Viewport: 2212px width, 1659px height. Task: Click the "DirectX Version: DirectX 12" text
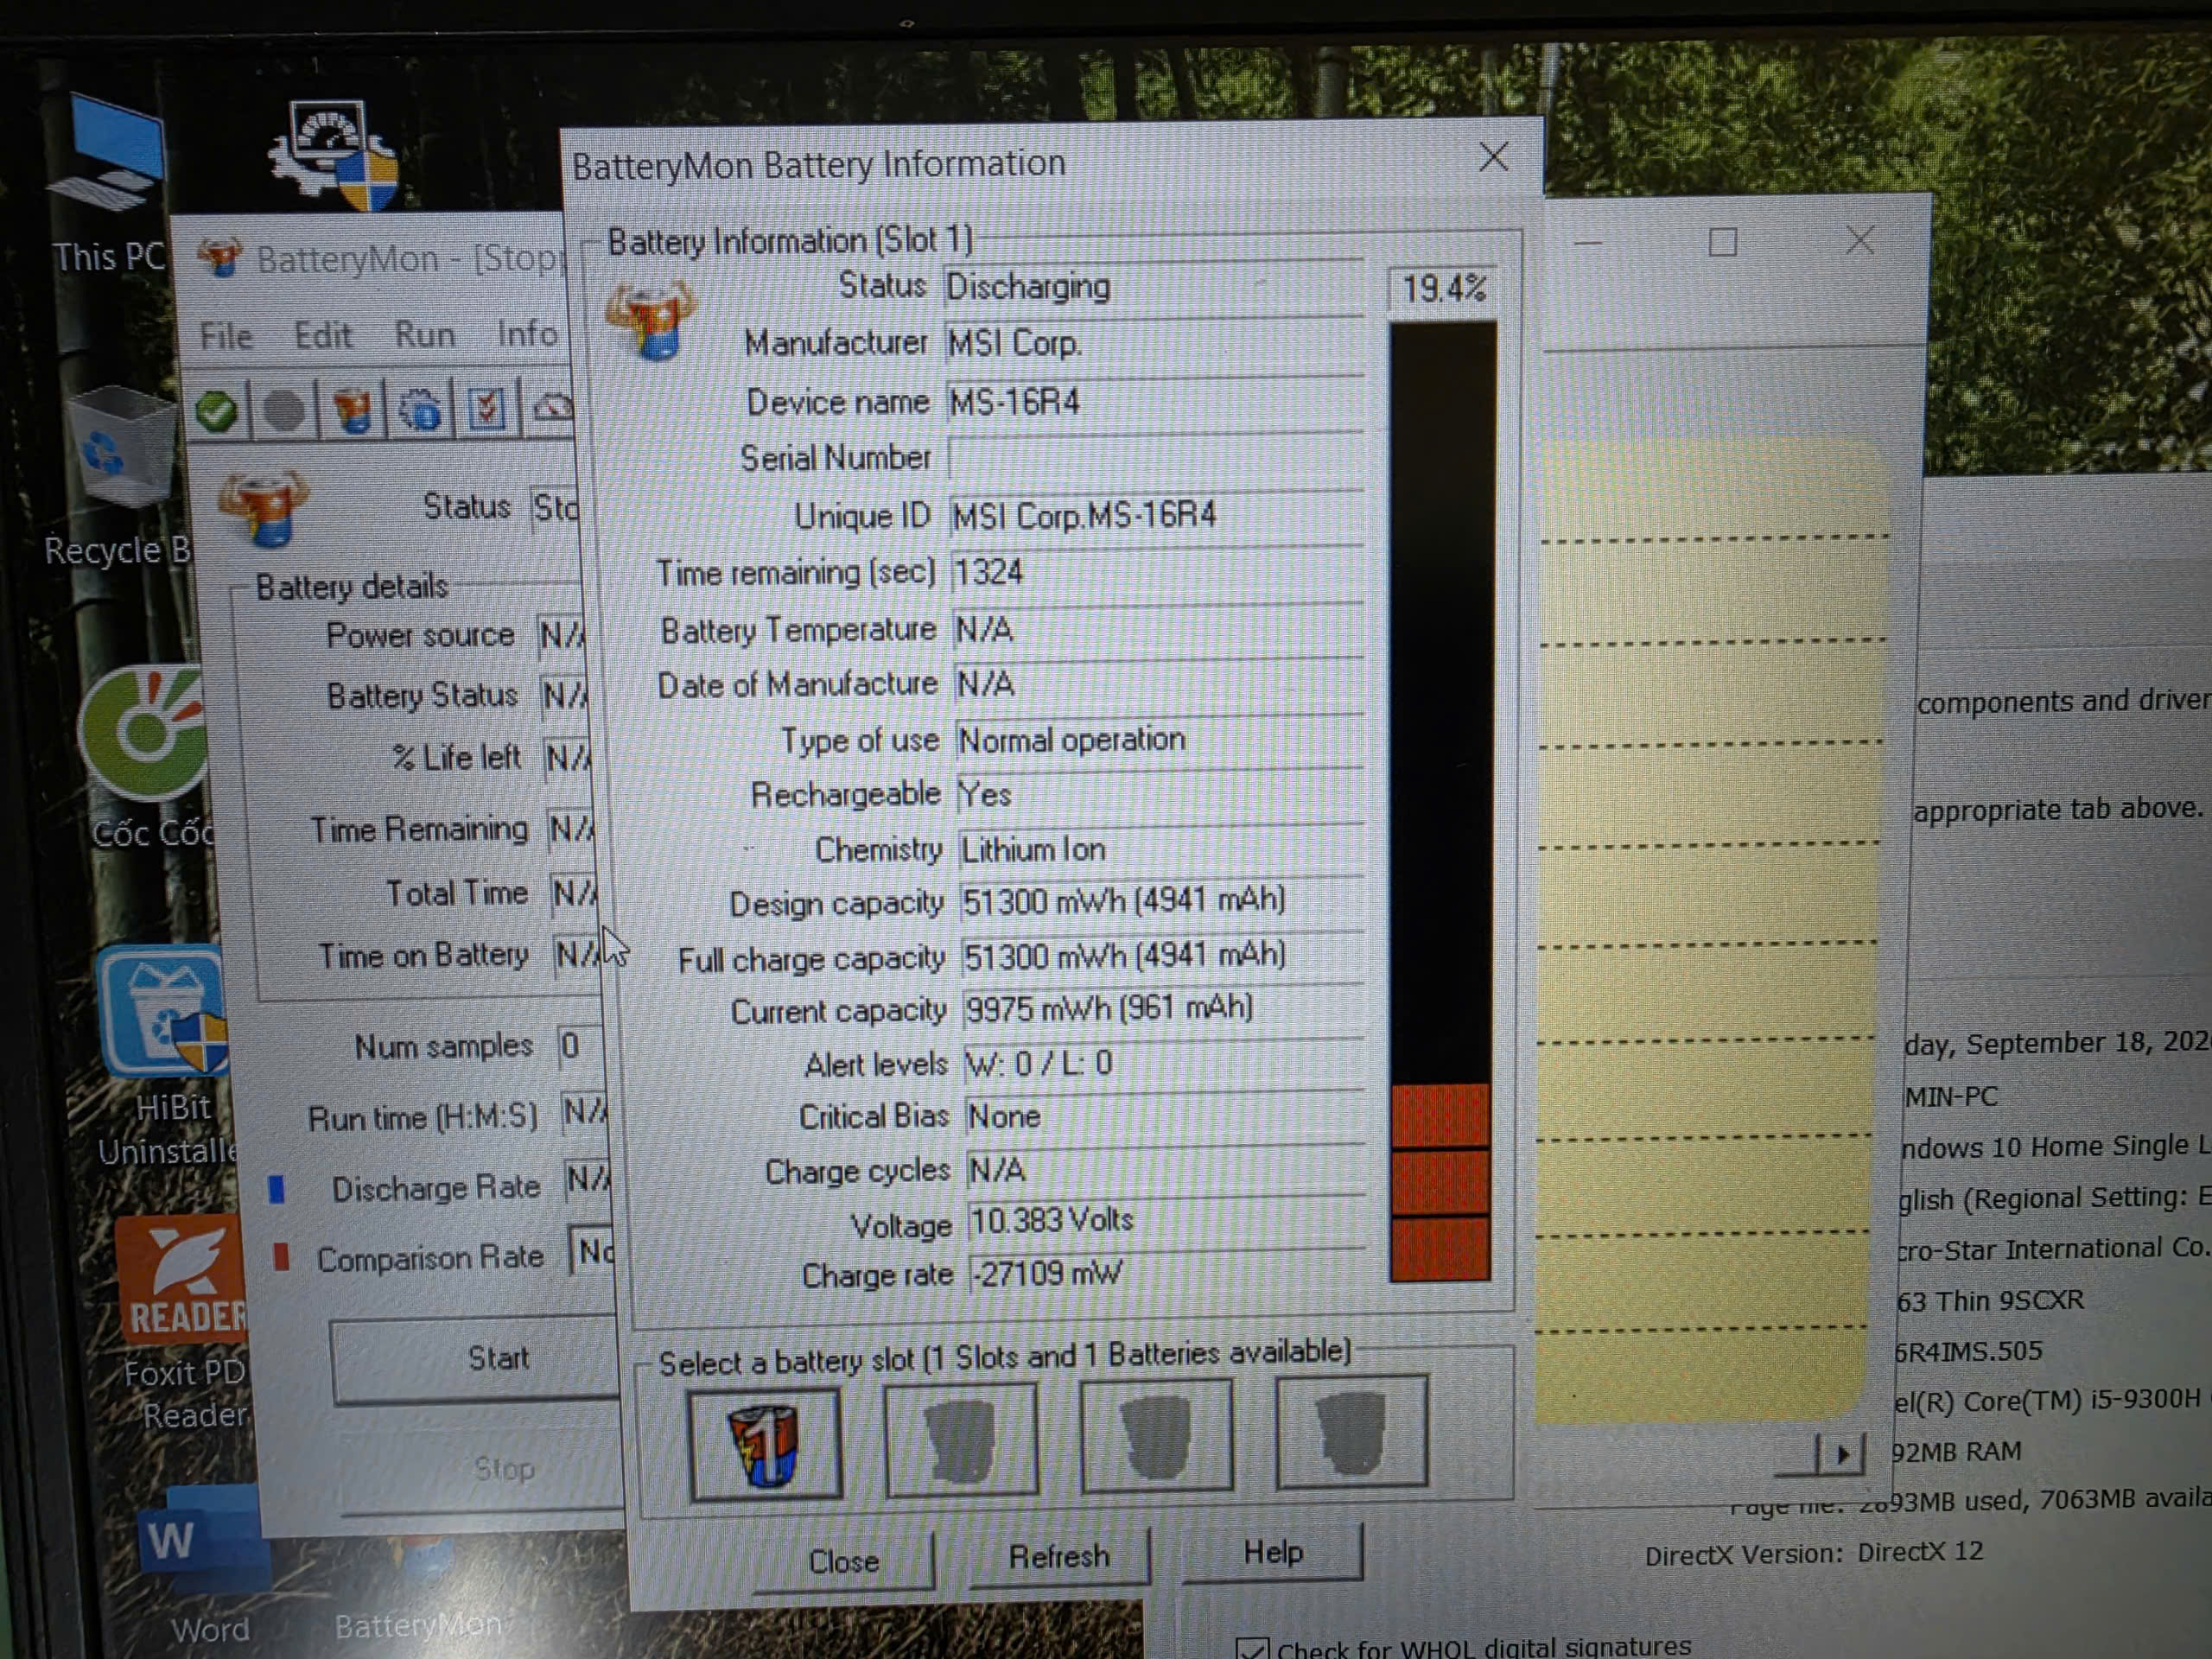click(x=1814, y=1554)
